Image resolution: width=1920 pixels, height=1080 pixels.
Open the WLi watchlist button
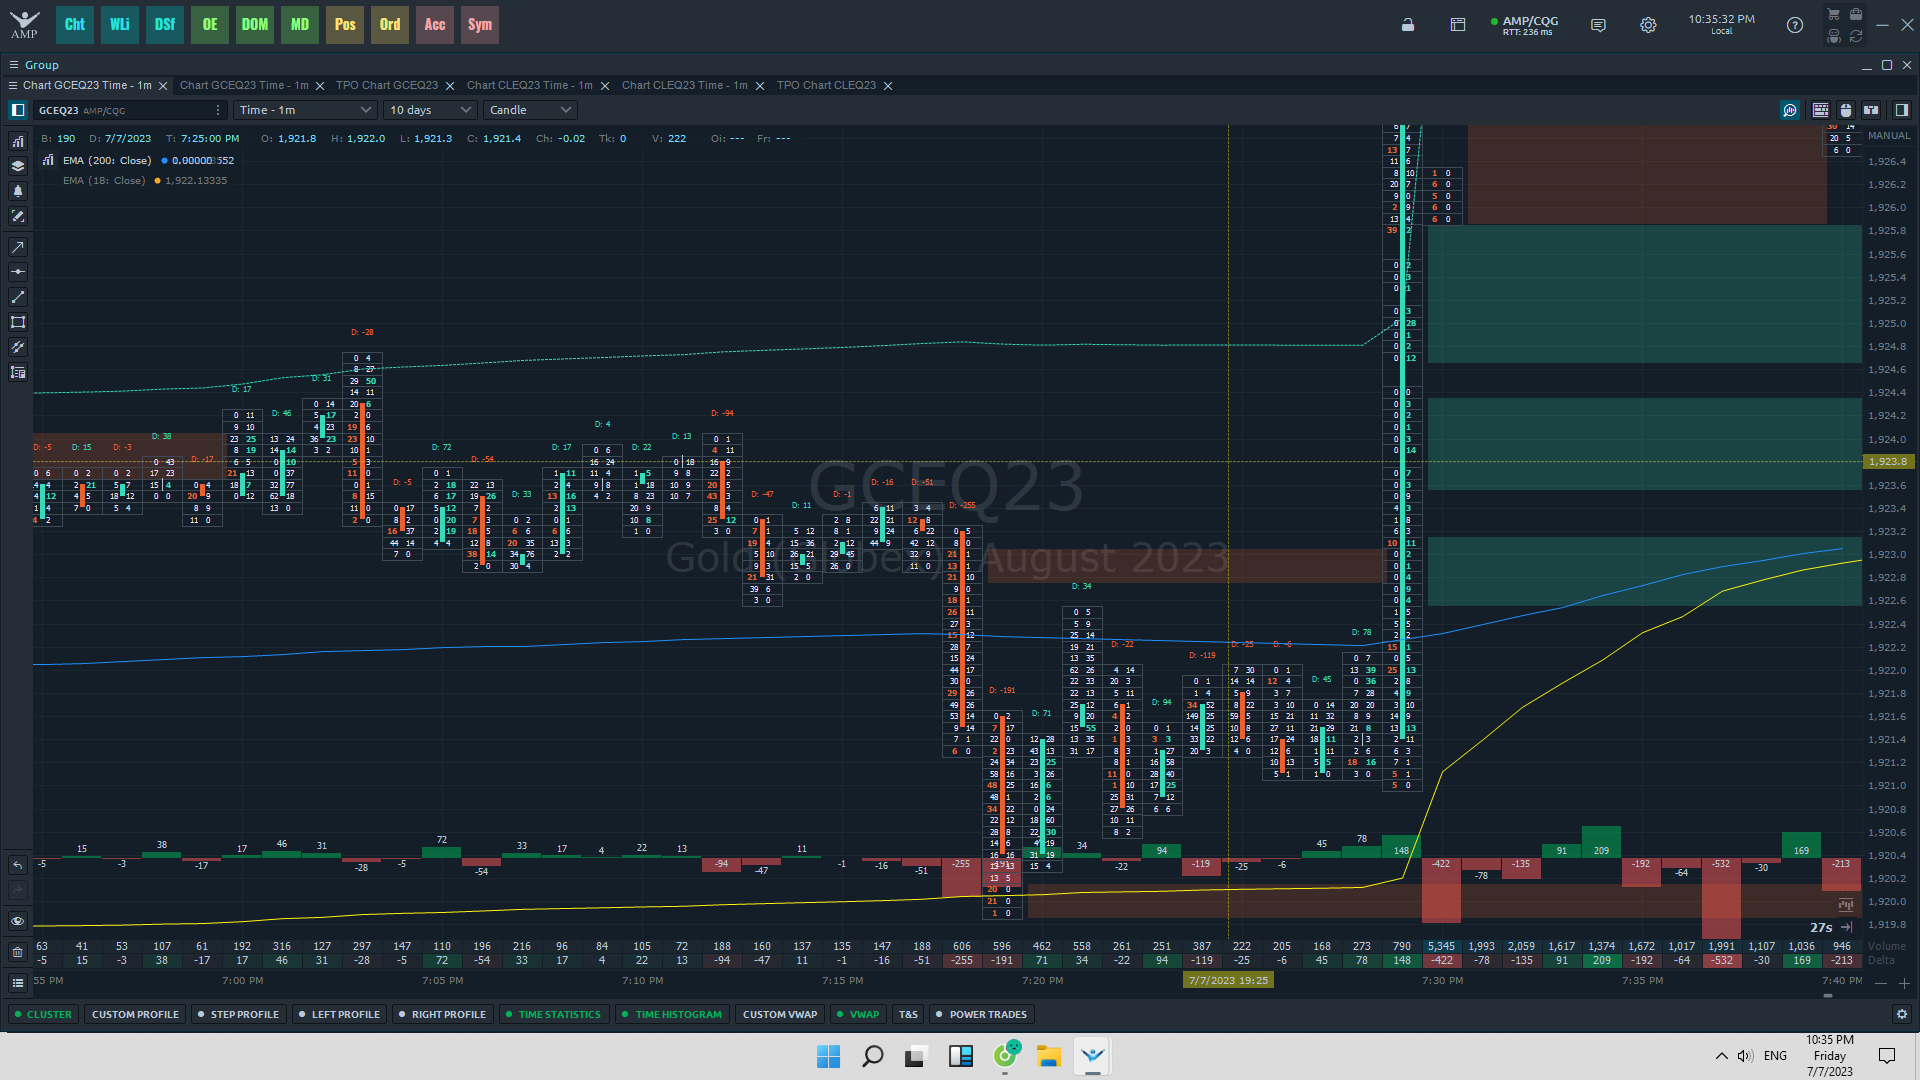click(120, 24)
